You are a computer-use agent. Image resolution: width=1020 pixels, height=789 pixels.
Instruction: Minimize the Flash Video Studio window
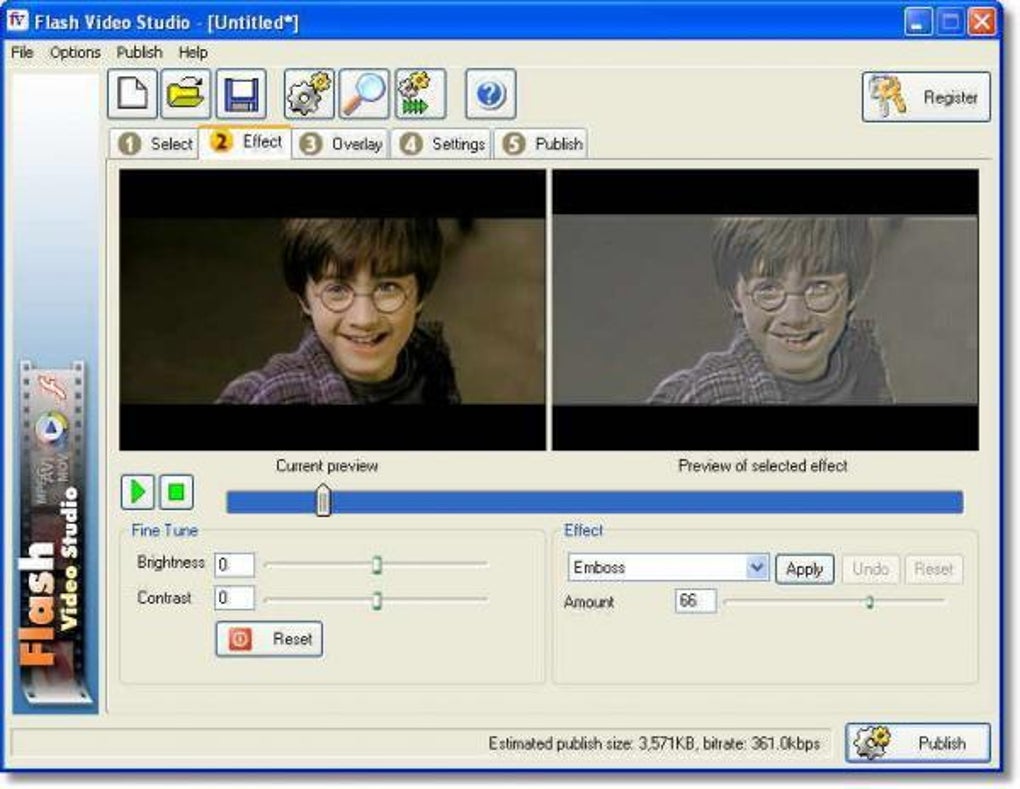click(917, 22)
